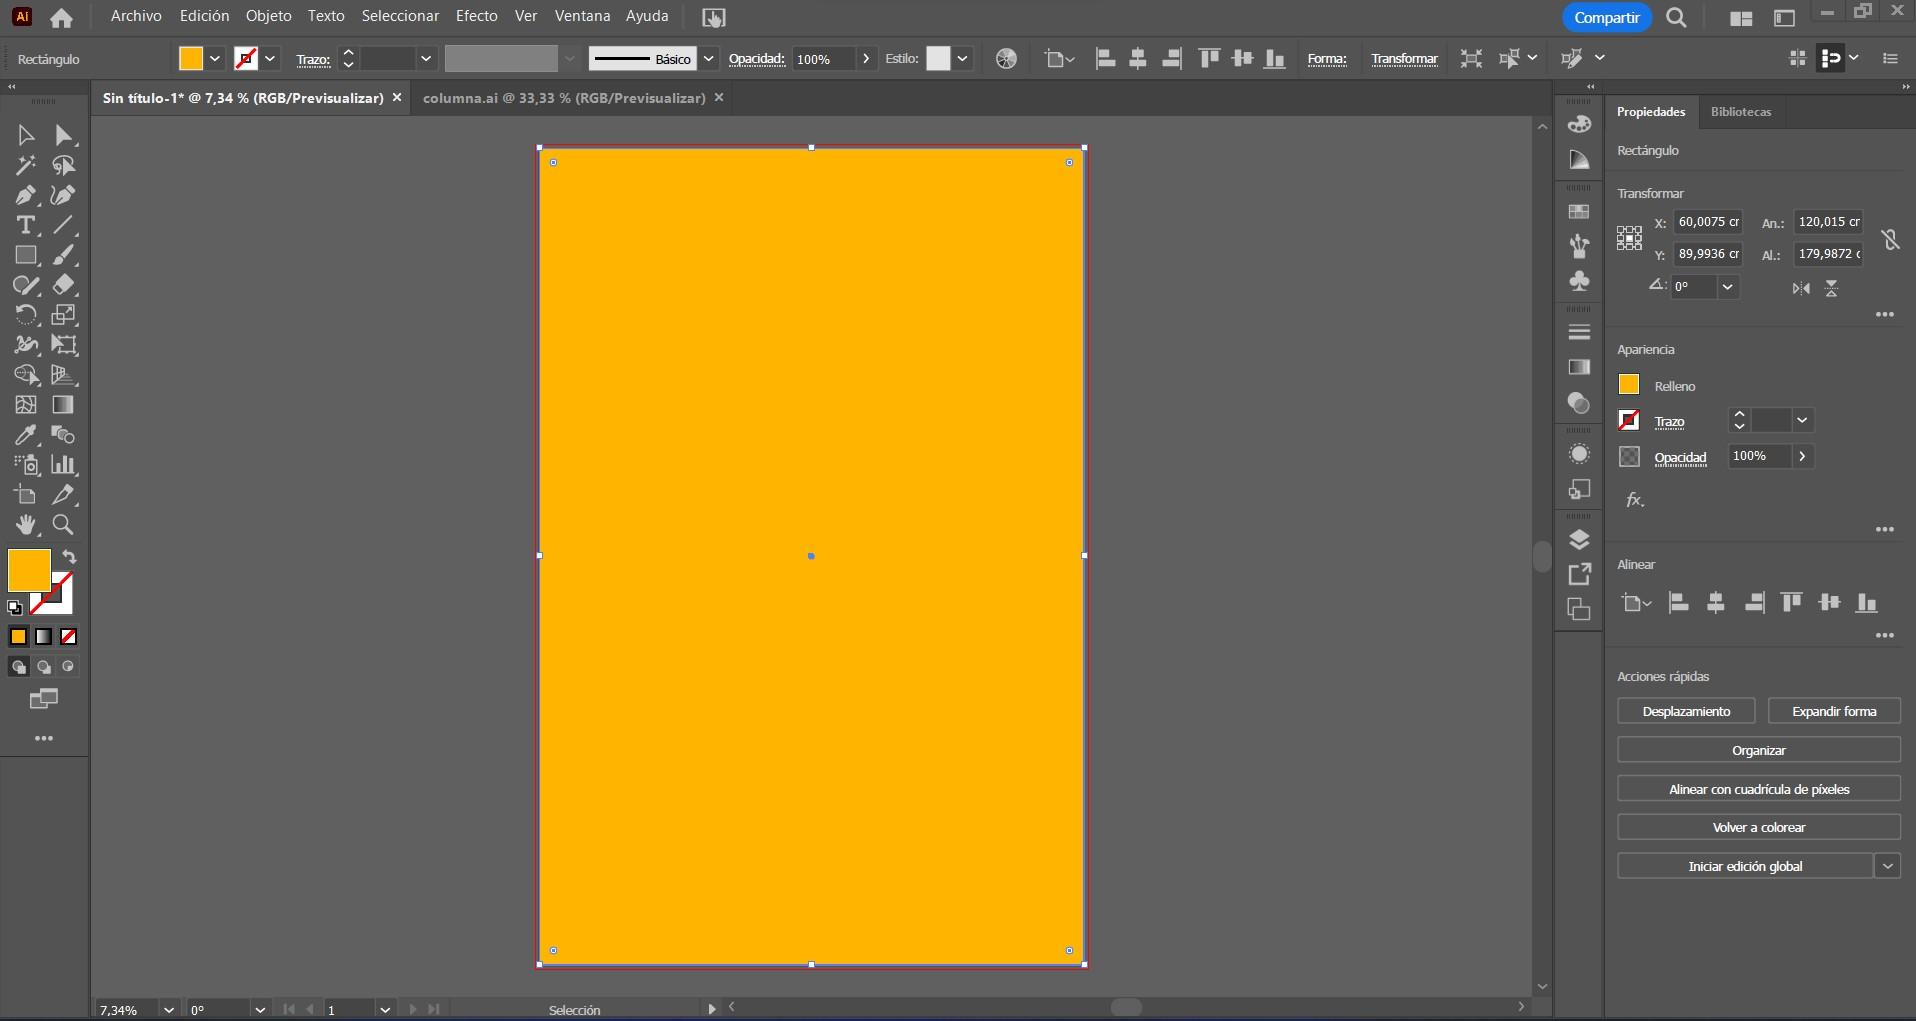Select the Line Segment tool
1916x1021 pixels.
[x=64, y=225]
